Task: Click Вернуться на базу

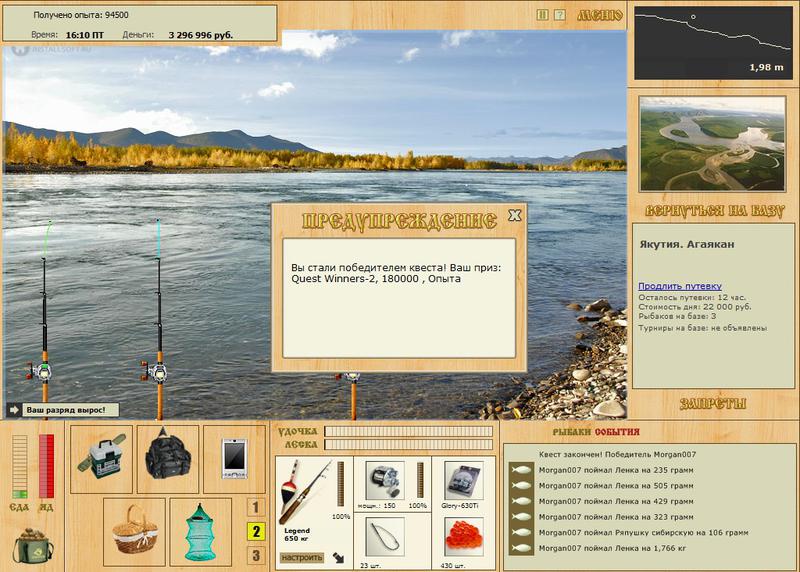Action: [714, 211]
